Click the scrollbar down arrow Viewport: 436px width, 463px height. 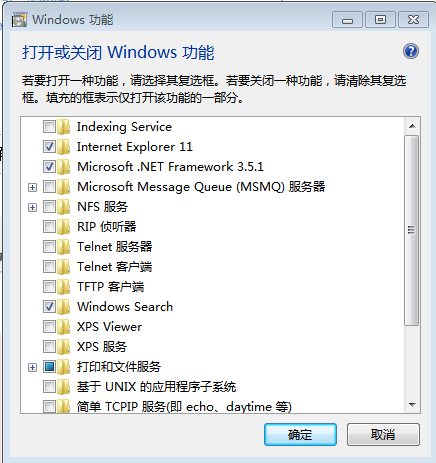(x=412, y=405)
